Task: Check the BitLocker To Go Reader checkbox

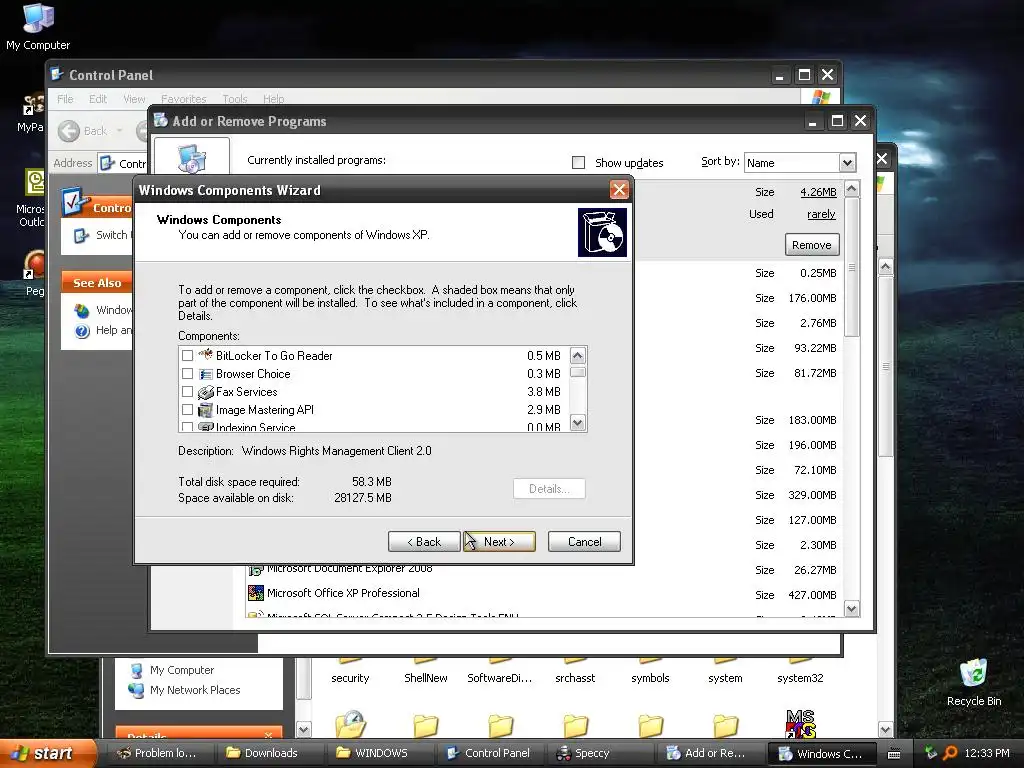Action: tap(187, 355)
